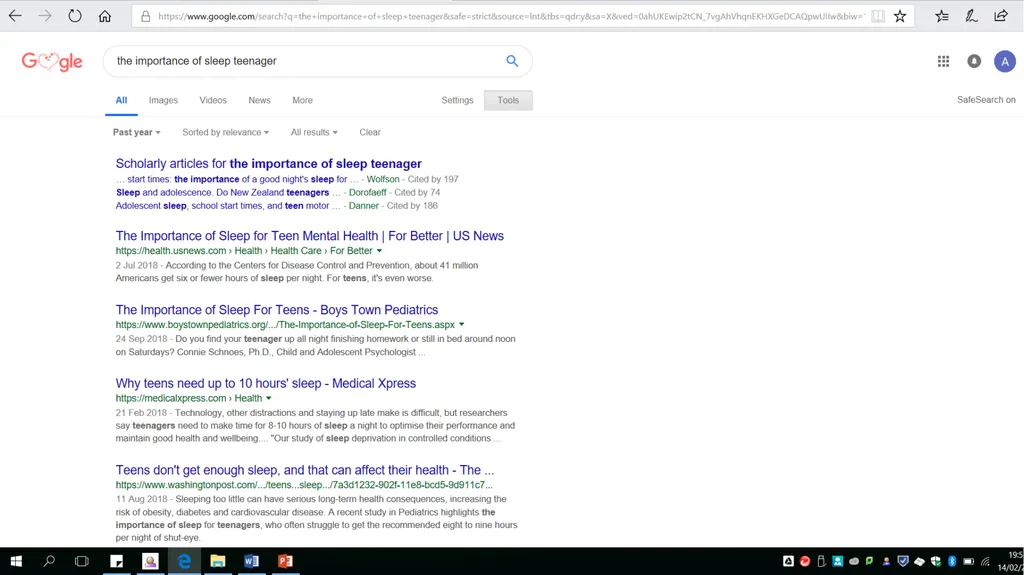Click the blue search magnifier icon
Image resolution: width=1024 pixels, height=575 pixels.
[512, 61]
